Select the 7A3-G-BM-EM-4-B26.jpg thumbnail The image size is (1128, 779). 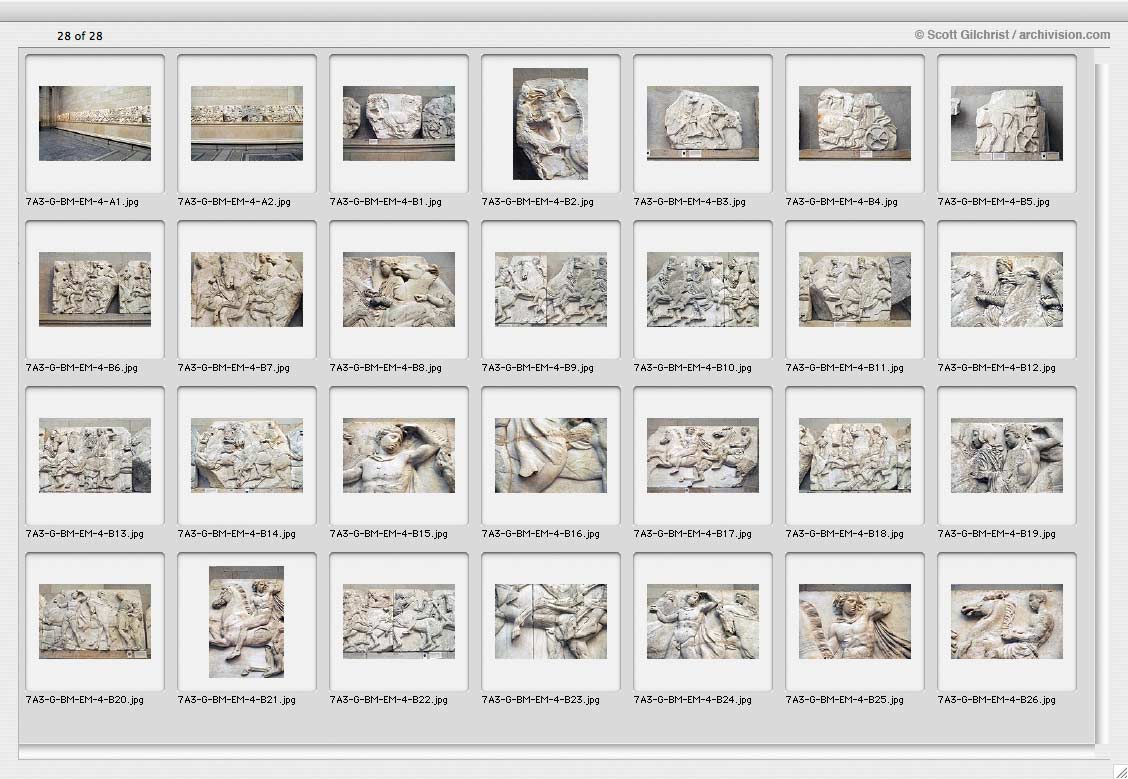coord(1006,621)
